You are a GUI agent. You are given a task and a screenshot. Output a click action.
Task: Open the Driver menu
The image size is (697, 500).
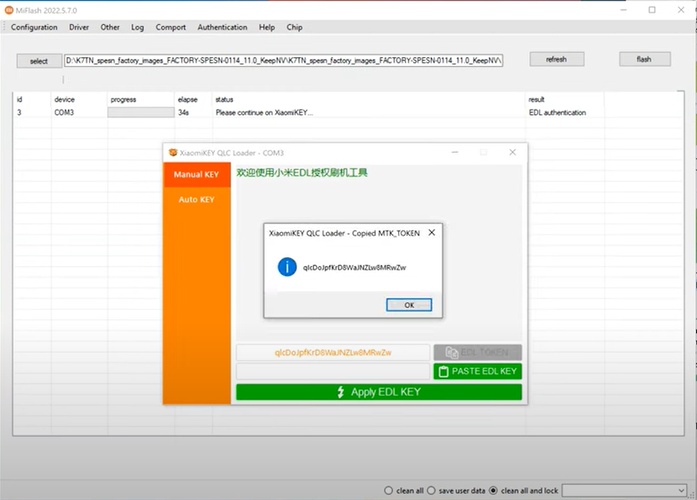click(x=79, y=27)
